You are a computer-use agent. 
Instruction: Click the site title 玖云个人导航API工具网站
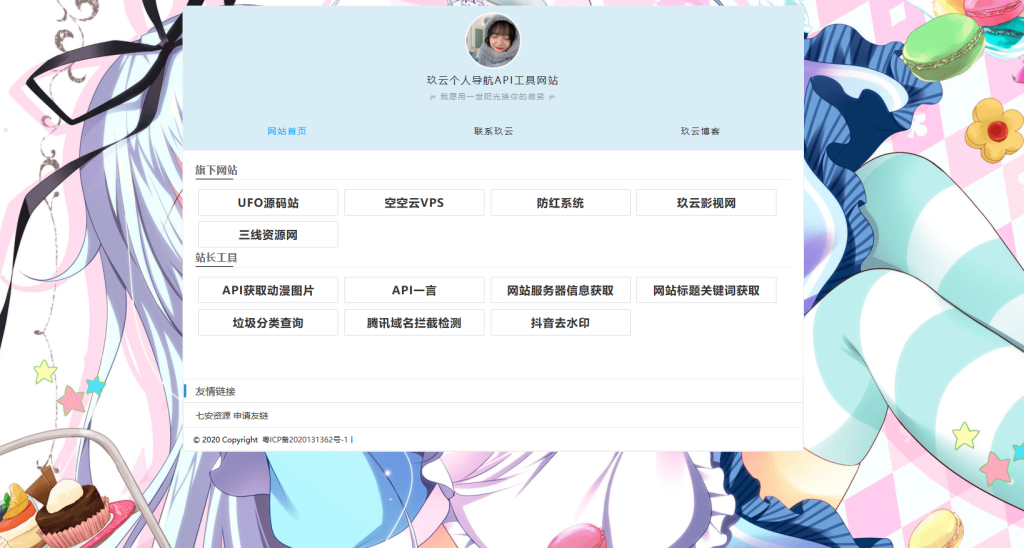click(x=492, y=80)
